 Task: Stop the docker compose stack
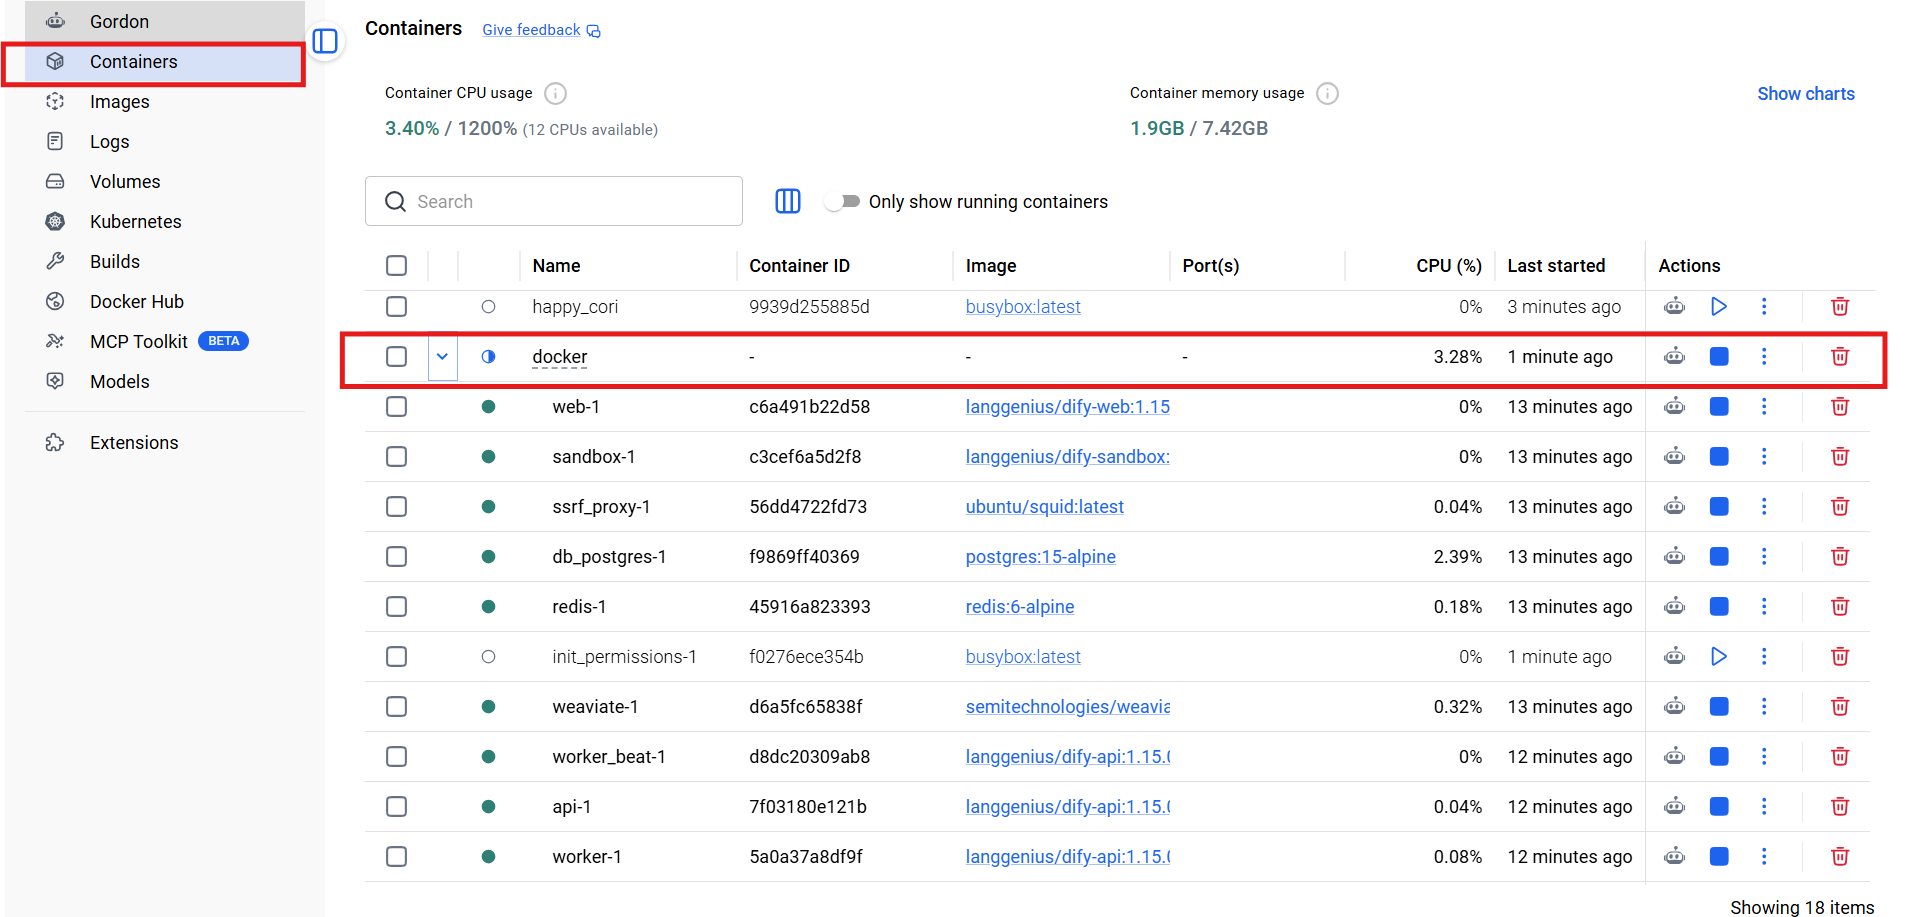click(x=1719, y=356)
